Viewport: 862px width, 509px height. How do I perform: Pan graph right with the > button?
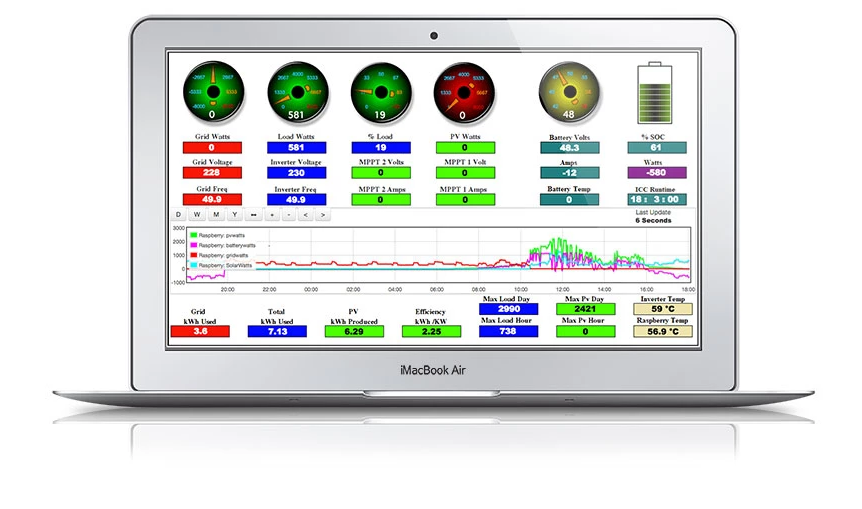[x=325, y=215]
